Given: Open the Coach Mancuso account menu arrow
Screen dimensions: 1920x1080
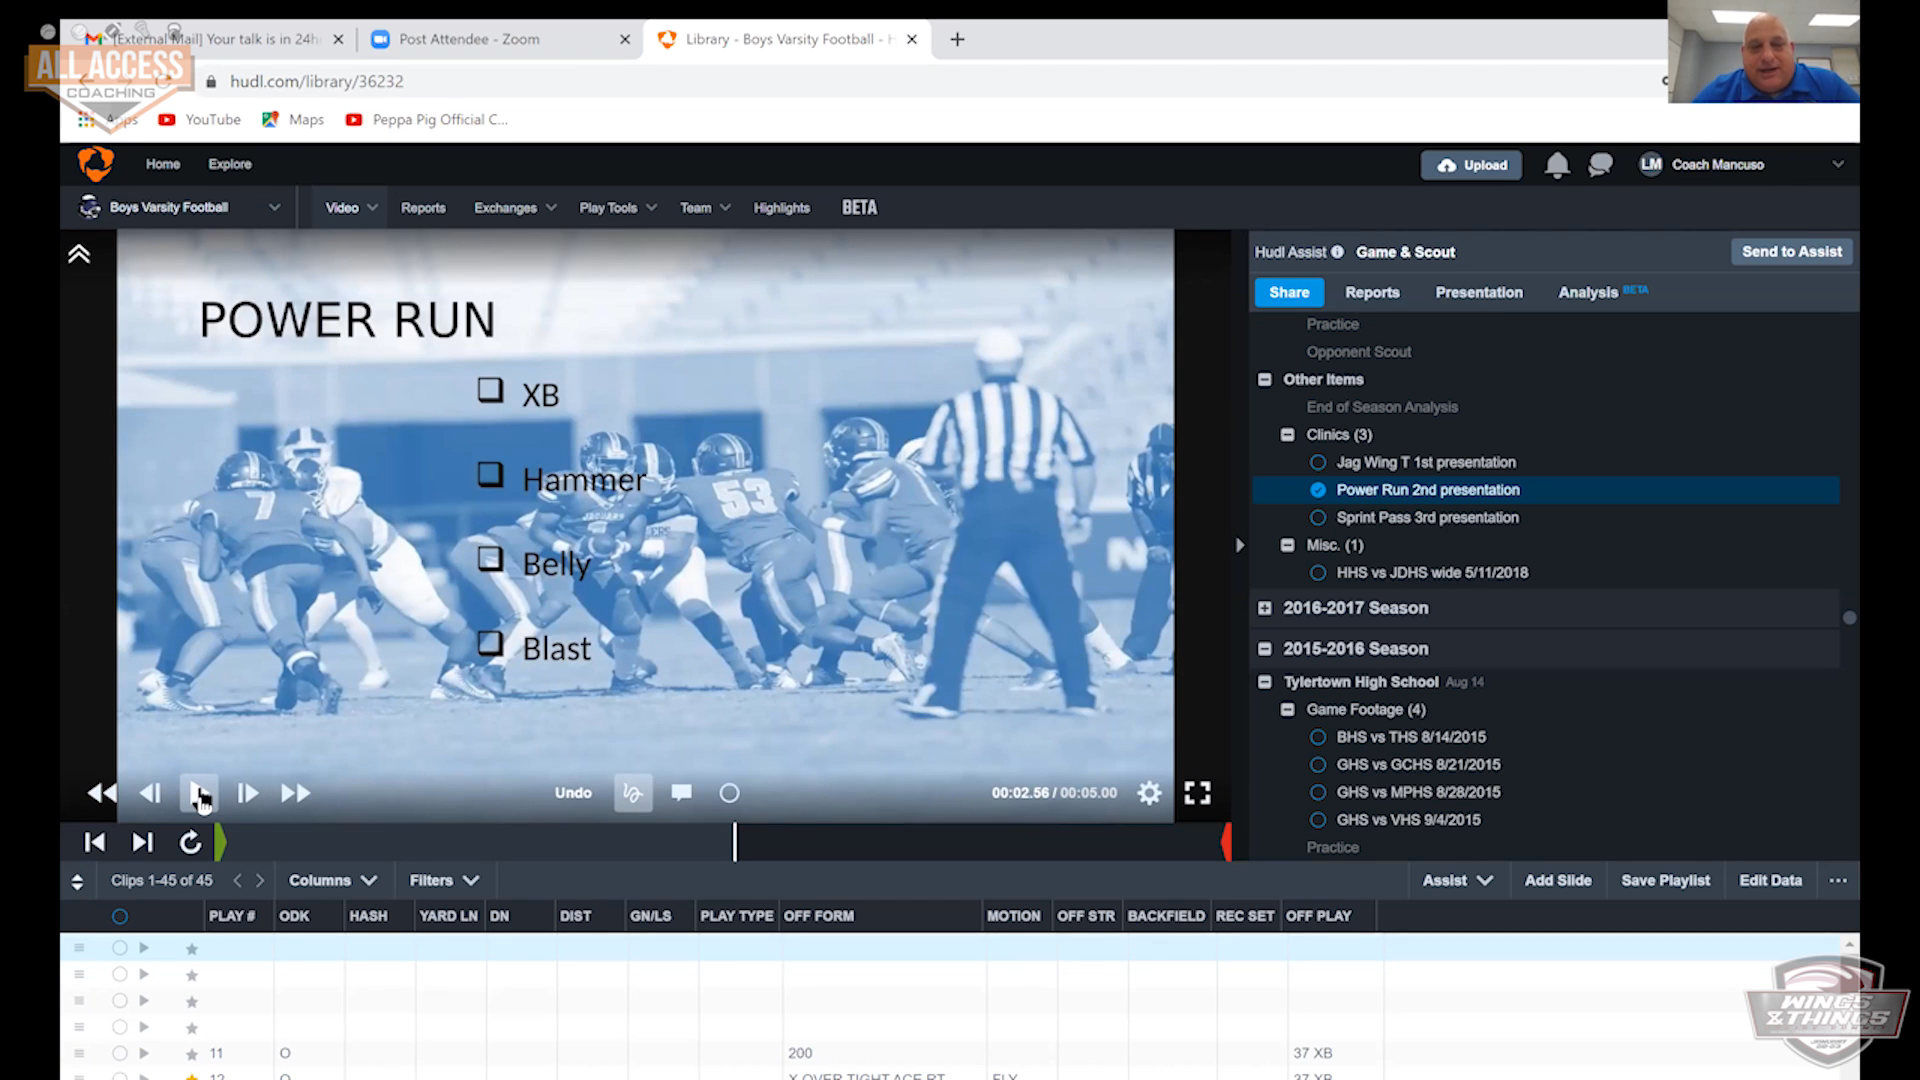Looking at the screenshot, I should pos(1837,164).
